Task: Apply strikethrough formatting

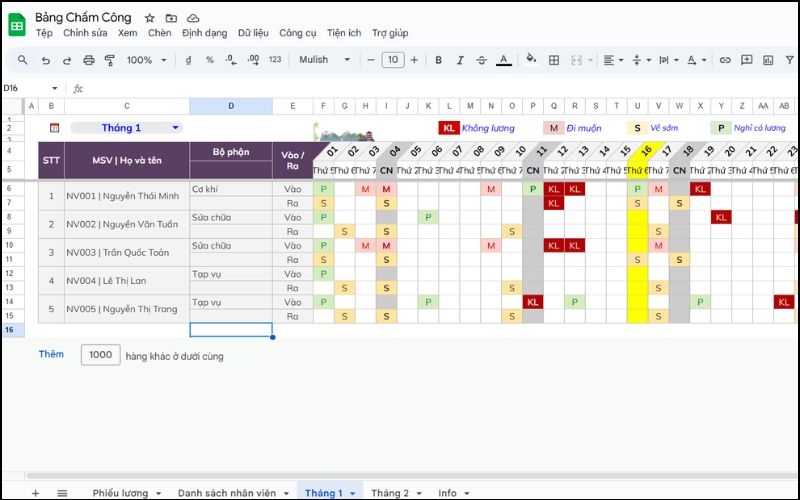Action: pos(481,60)
